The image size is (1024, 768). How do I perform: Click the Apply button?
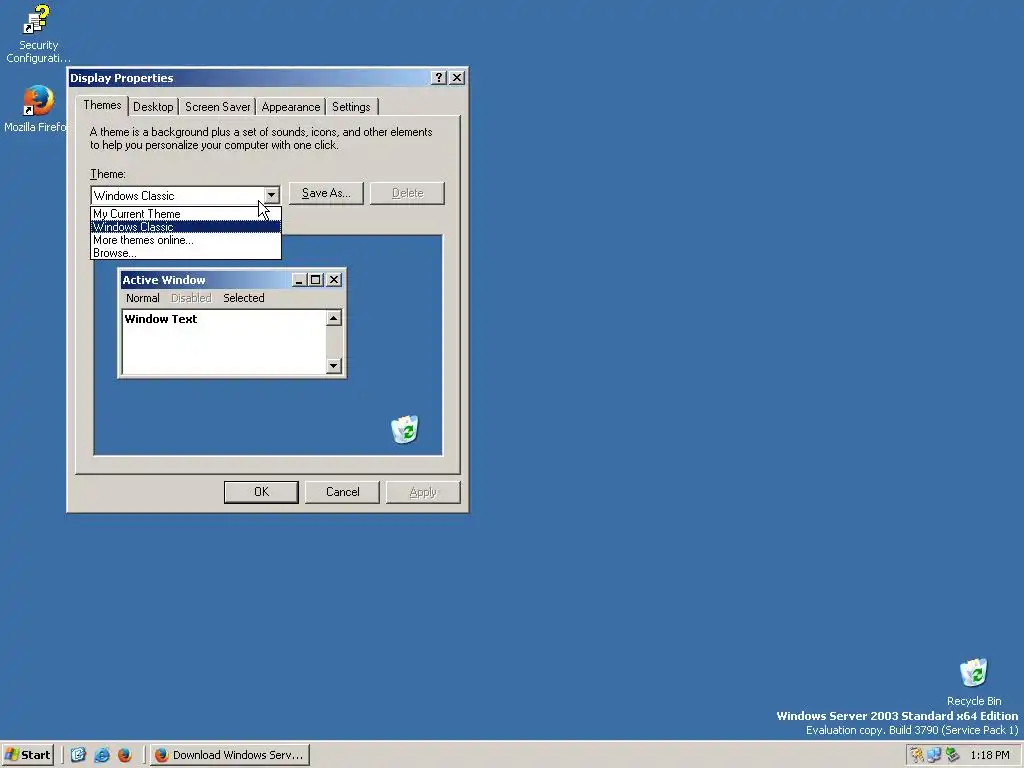(423, 492)
